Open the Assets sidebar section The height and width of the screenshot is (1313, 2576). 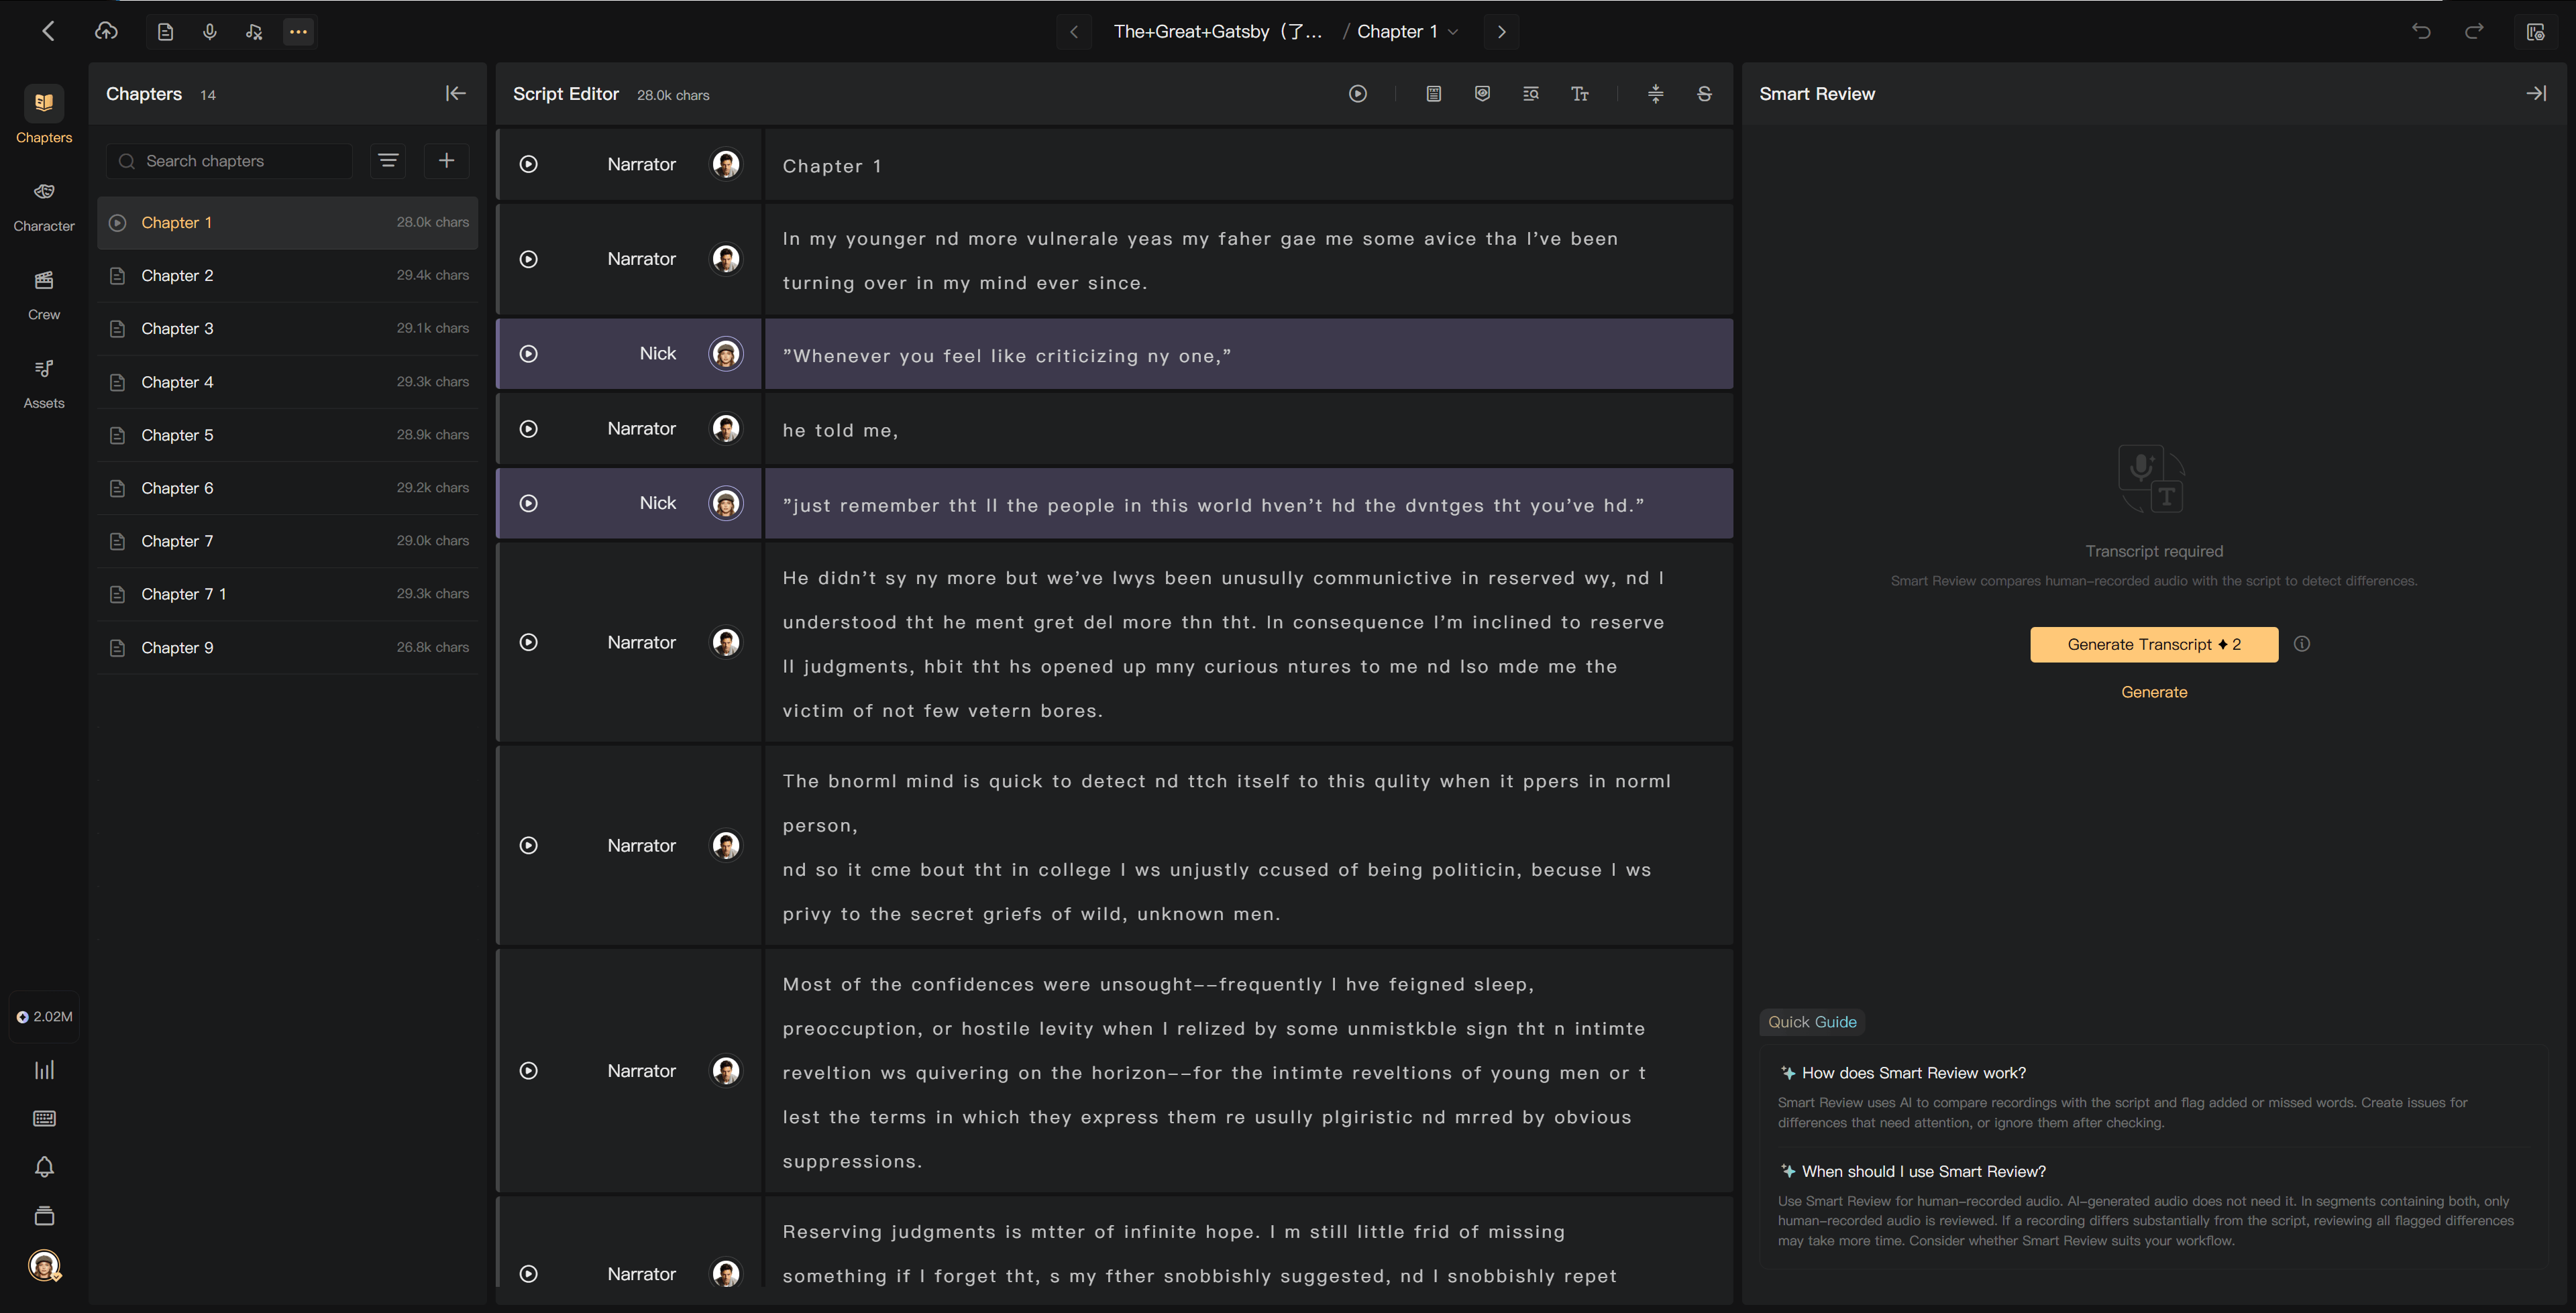tap(44, 384)
